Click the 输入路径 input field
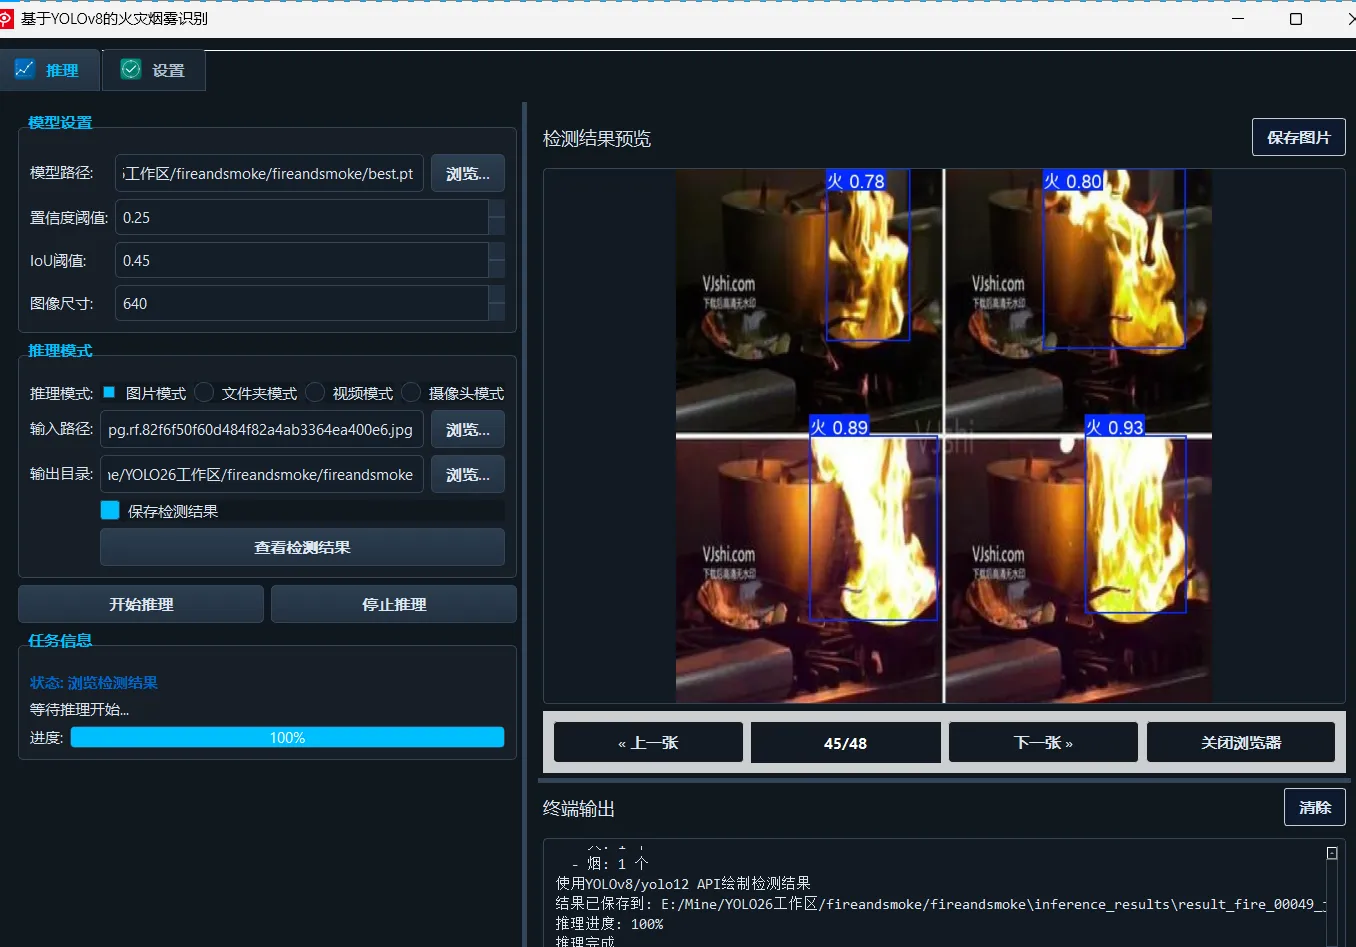This screenshot has height=947, width=1356. click(262, 430)
